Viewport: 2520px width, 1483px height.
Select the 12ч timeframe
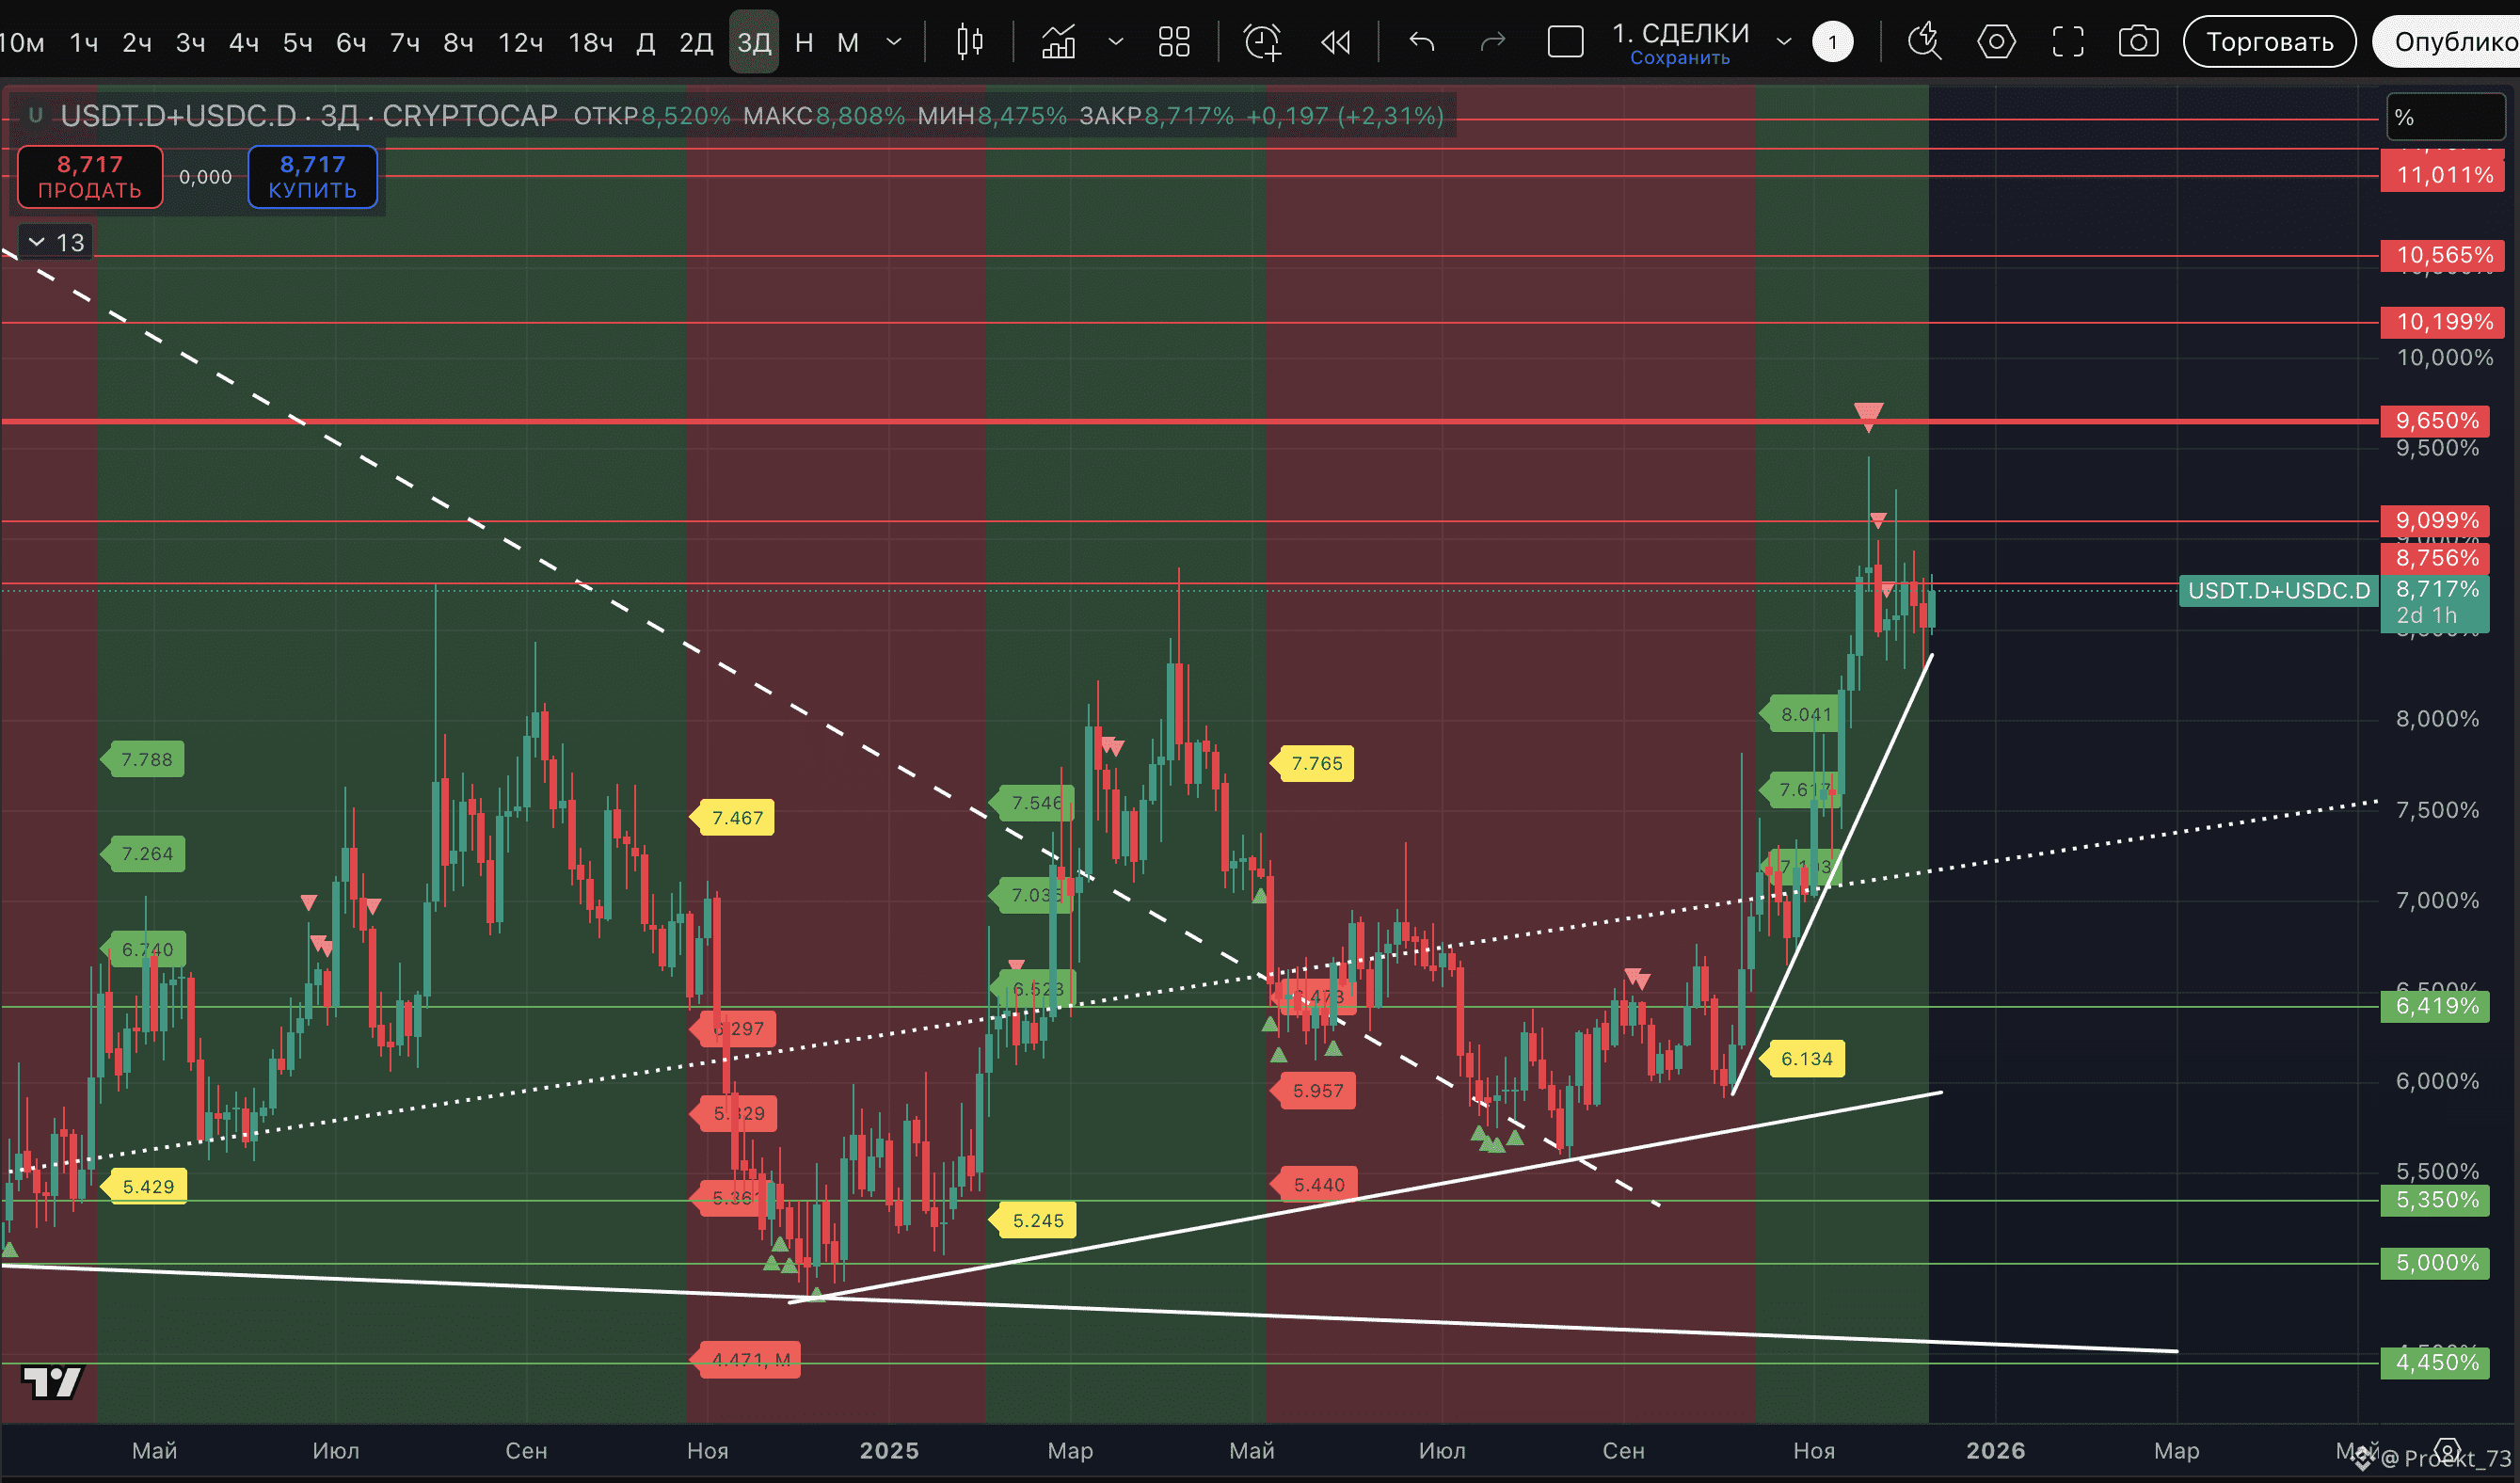(521, 43)
